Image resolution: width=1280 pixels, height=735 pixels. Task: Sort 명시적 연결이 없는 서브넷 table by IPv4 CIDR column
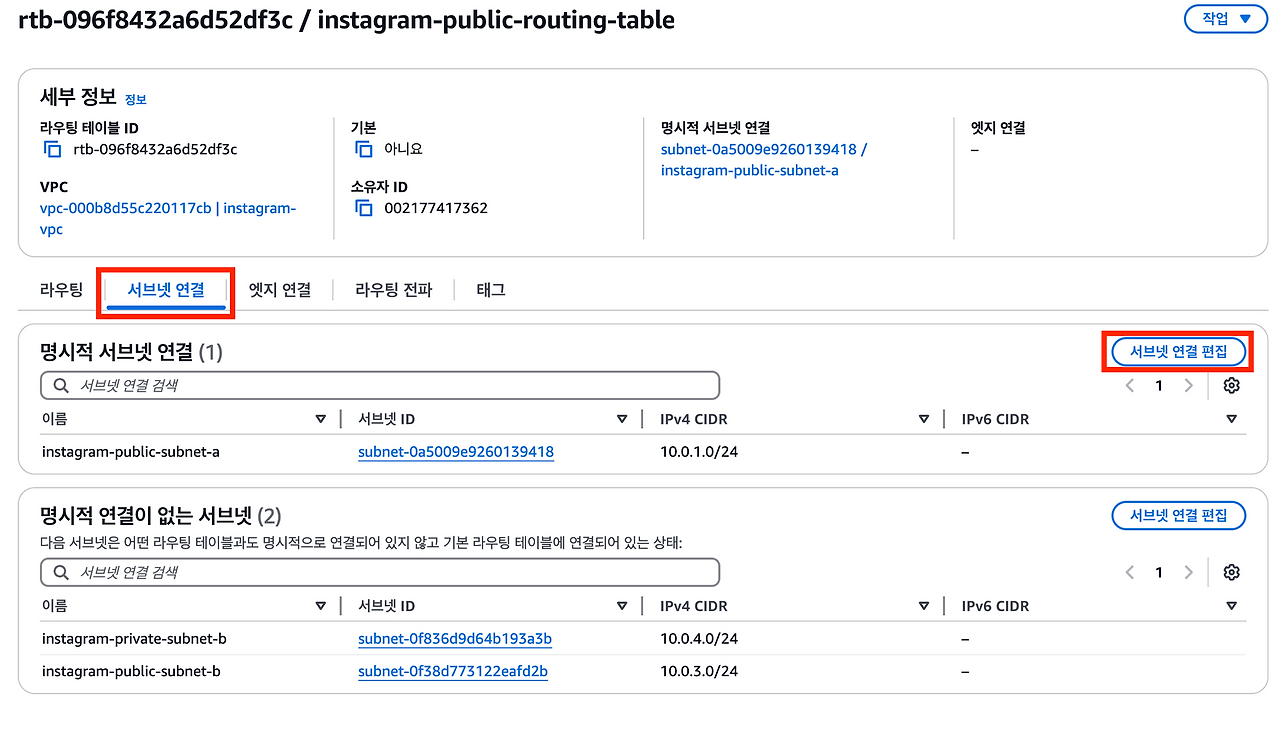(x=924, y=606)
